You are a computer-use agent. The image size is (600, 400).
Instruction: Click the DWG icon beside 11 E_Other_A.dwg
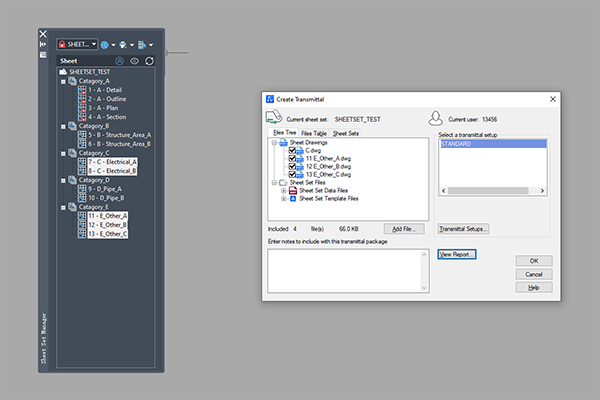coord(300,159)
